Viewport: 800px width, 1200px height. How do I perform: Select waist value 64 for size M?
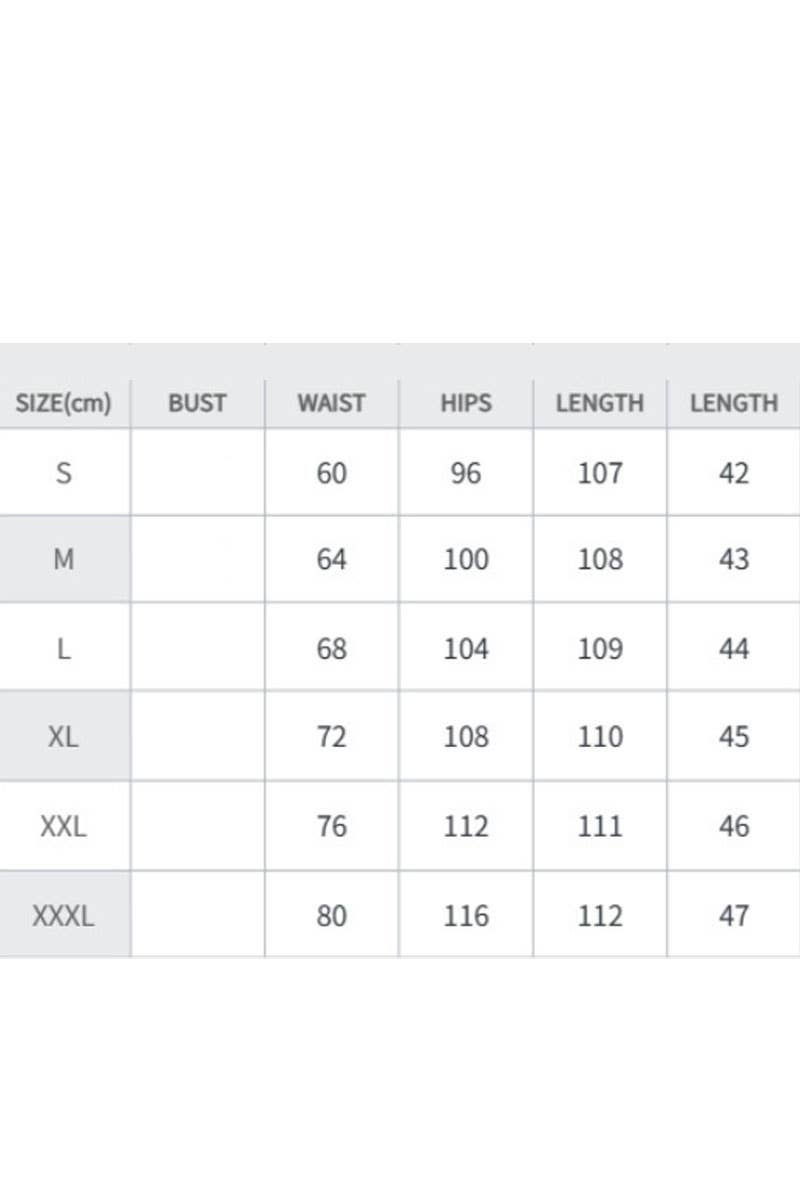point(331,559)
